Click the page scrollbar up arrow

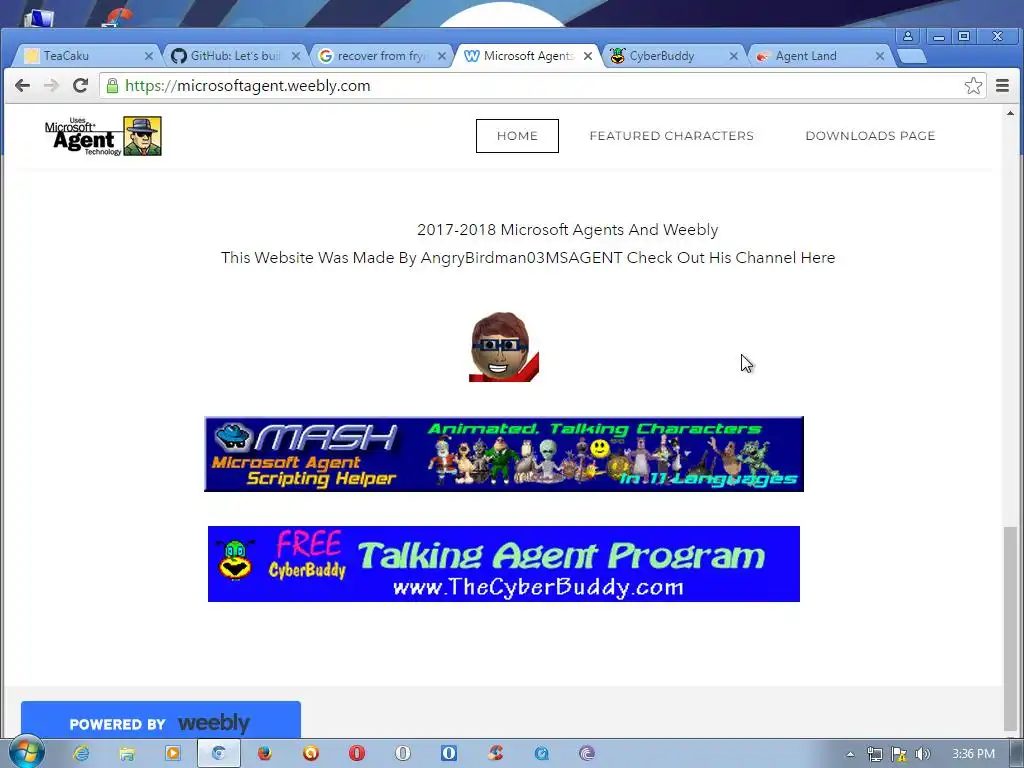[1010, 114]
